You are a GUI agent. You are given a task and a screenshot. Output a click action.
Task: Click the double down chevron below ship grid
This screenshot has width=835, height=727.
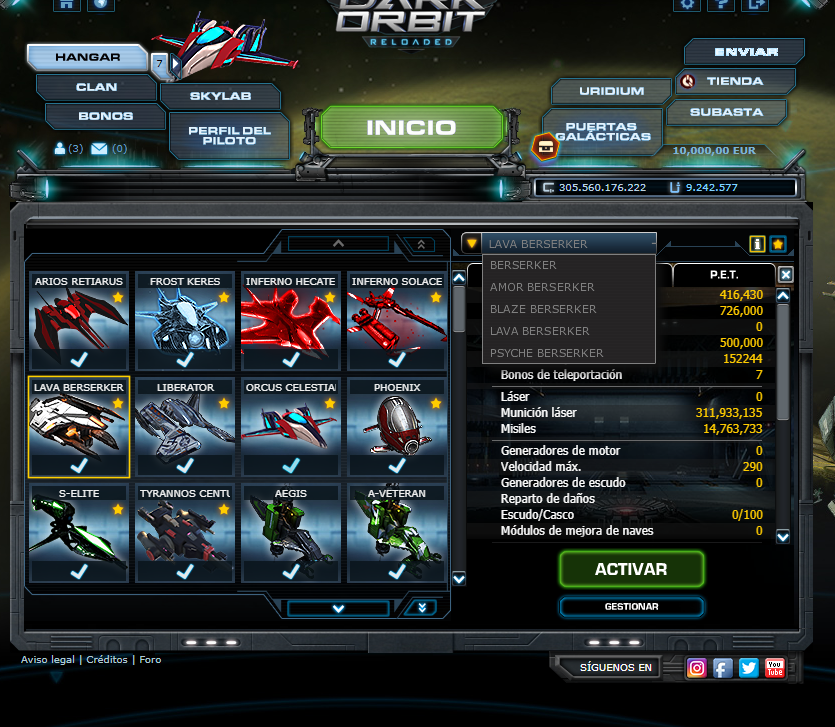click(x=422, y=608)
